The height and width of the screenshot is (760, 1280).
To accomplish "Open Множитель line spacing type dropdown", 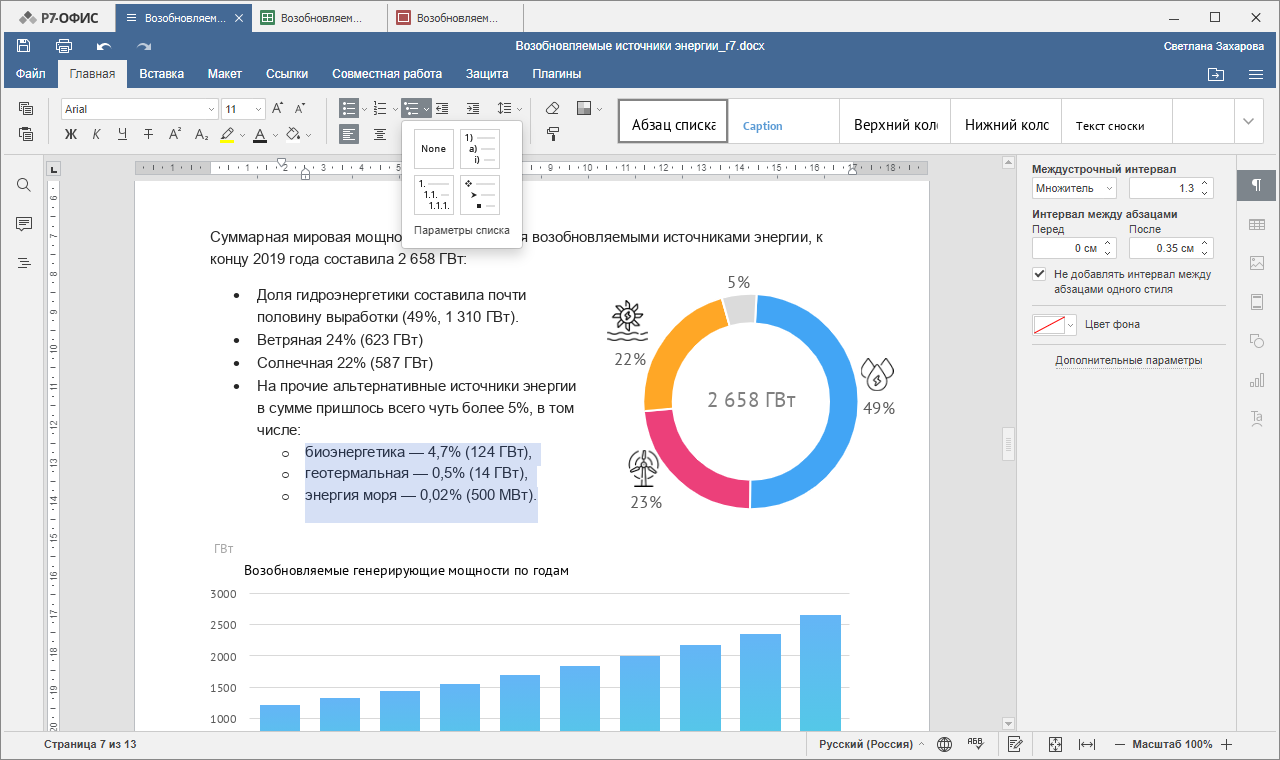I will click(x=1074, y=188).
